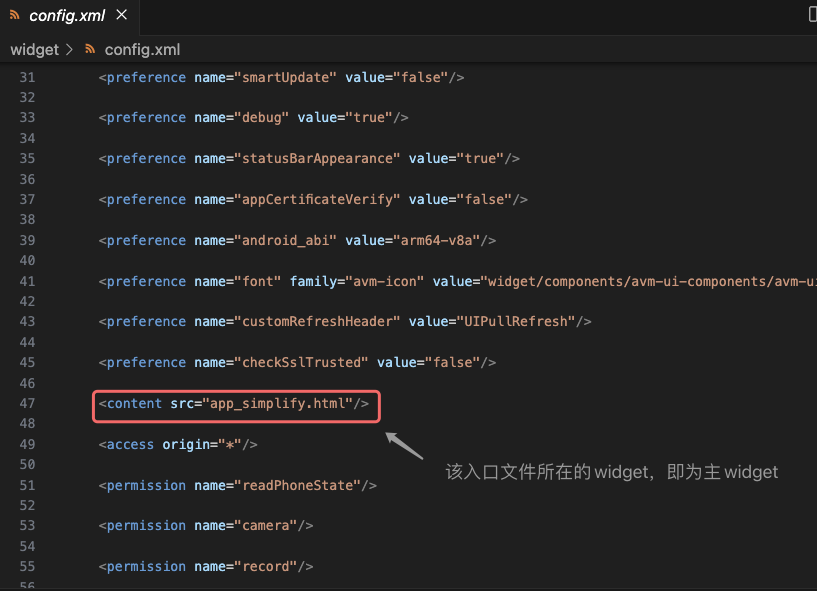
Task: Click the access origin line
Action: coord(178,444)
